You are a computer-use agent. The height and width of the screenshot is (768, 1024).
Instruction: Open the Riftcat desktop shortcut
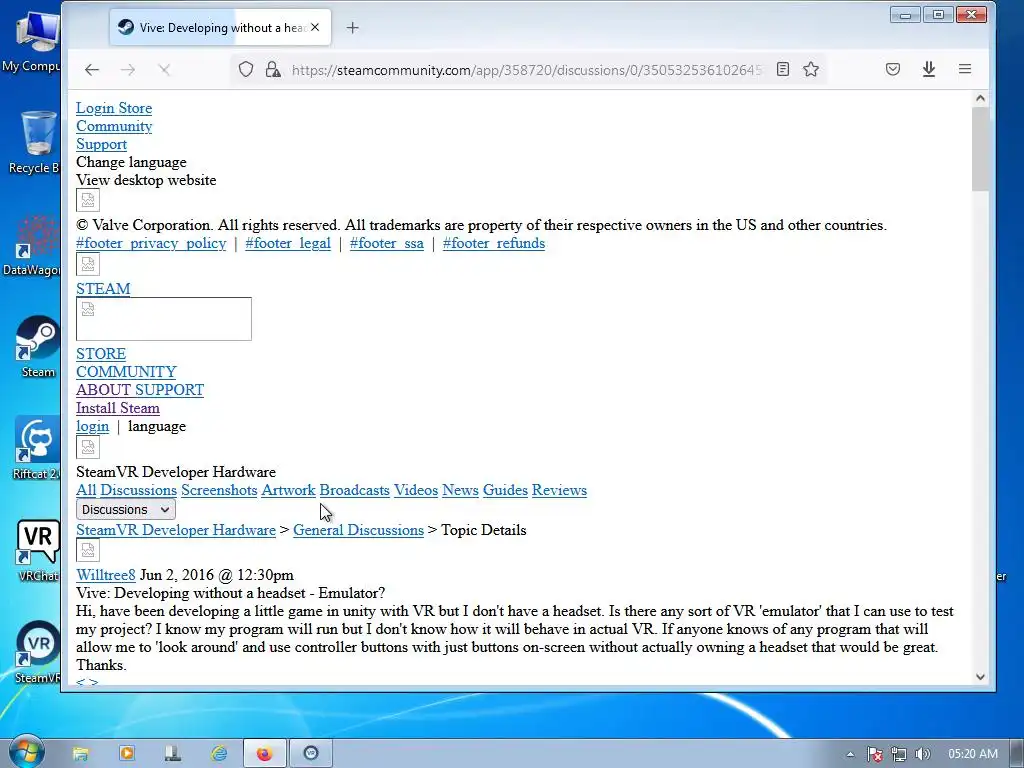37,448
